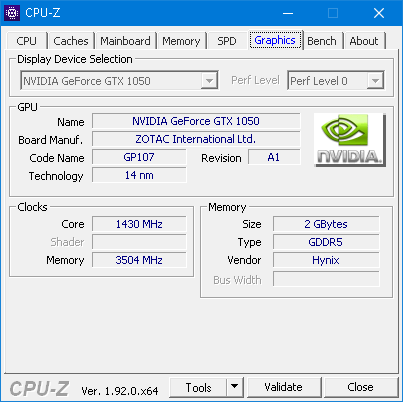Screen dimensions: 403x402
Task: Click the Tools button
Action: 198,387
